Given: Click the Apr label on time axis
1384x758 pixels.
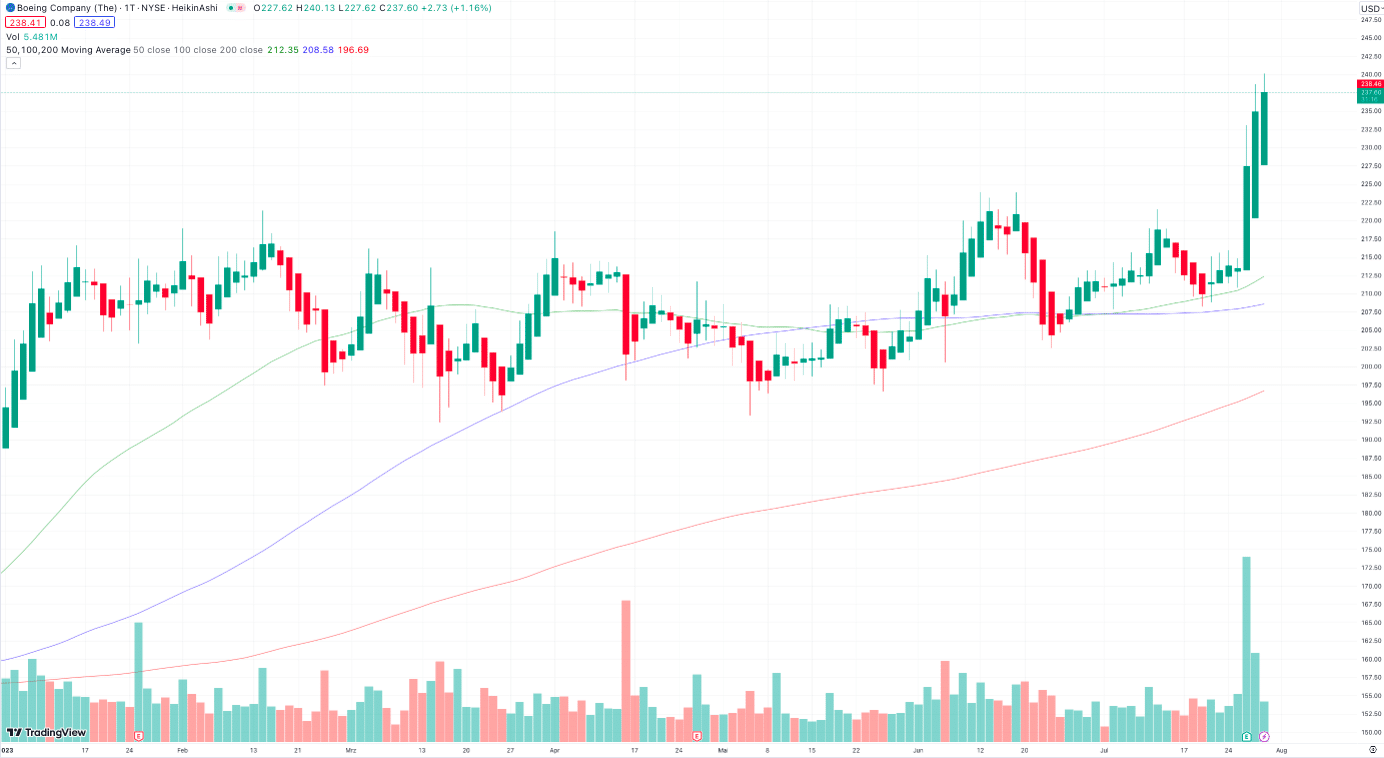Looking at the screenshot, I should tap(555, 749).
